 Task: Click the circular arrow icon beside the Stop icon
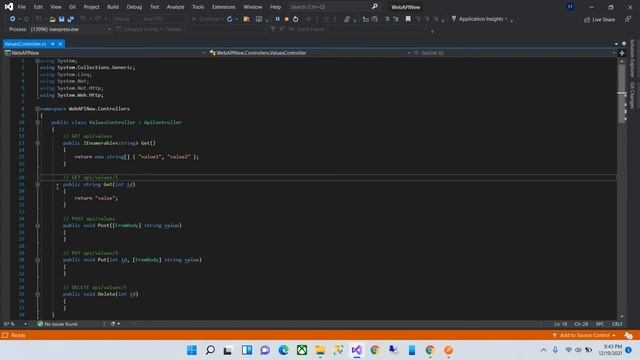coord(296,19)
